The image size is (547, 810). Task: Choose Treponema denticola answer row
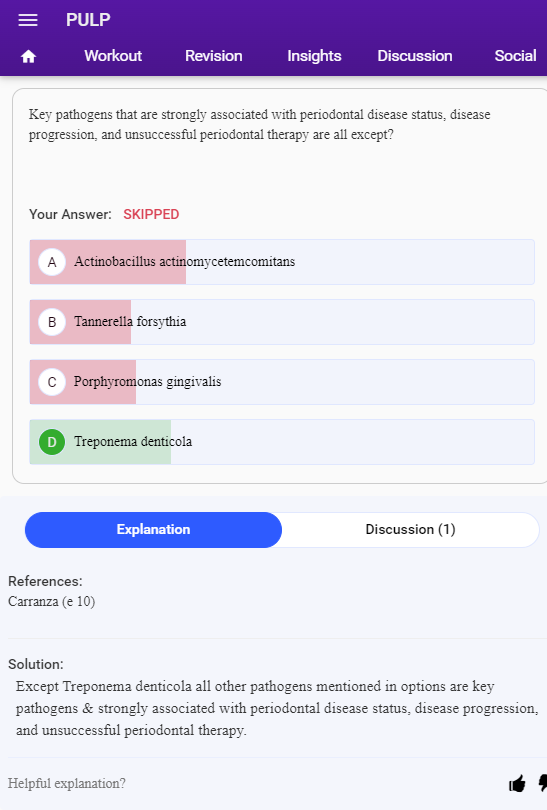click(282, 442)
